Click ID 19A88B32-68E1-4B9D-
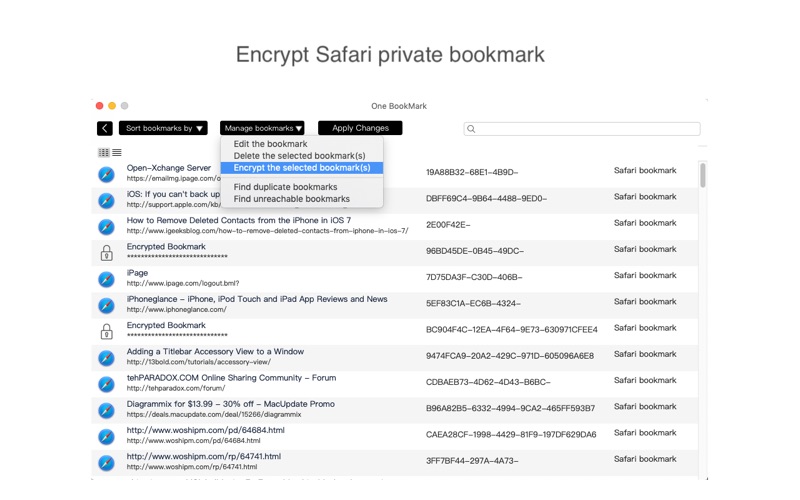The width and height of the screenshot is (800, 500). pyautogui.click(x=472, y=172)
